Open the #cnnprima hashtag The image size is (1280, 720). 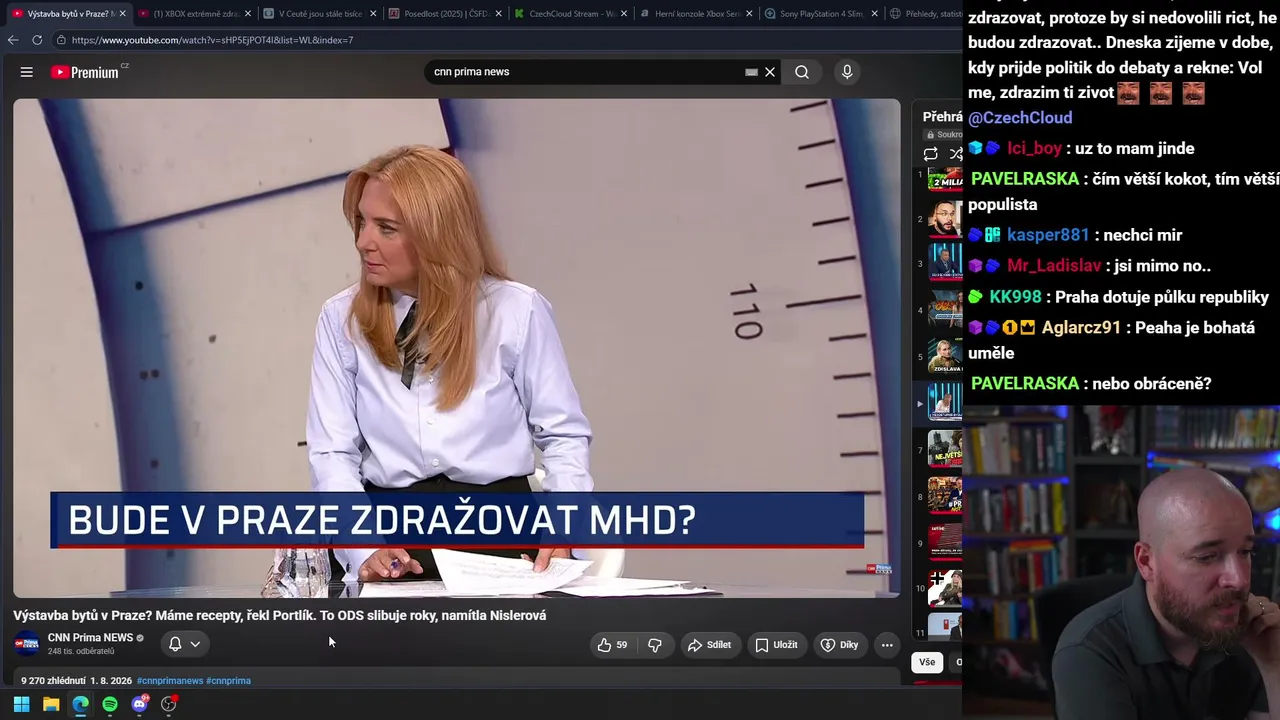coord(228,681)
